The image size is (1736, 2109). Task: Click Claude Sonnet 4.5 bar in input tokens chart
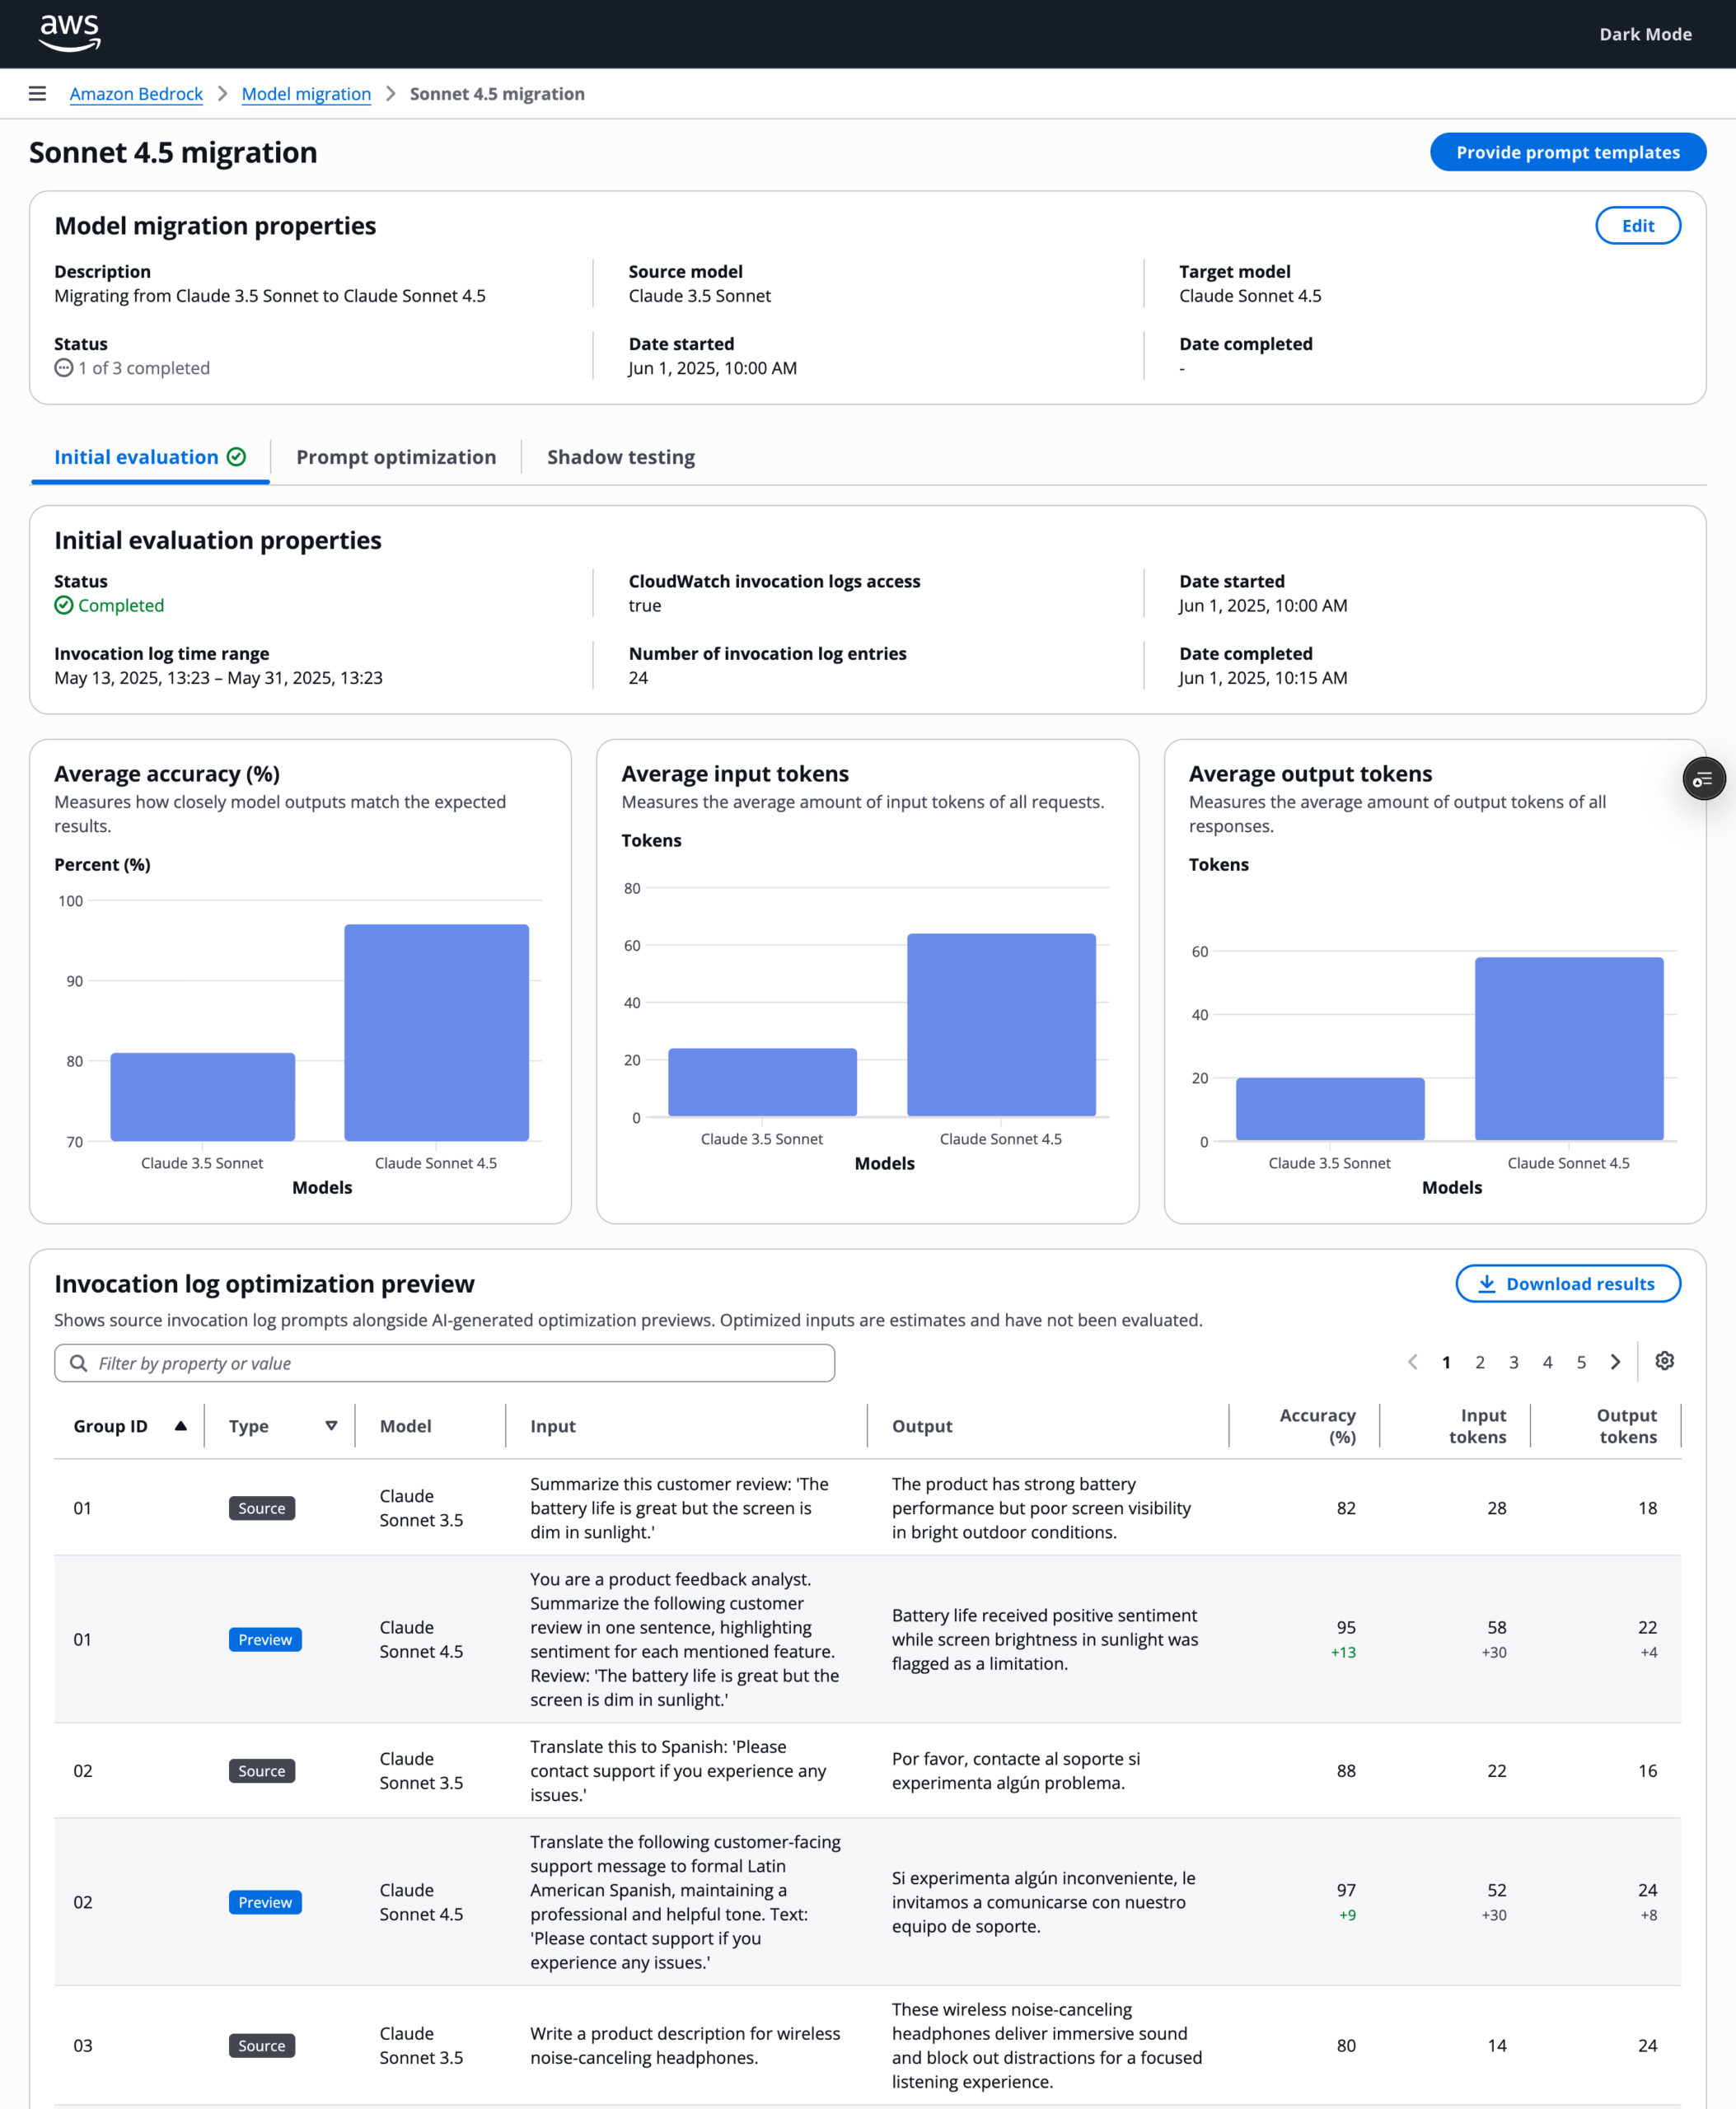coord(1001,1024)
